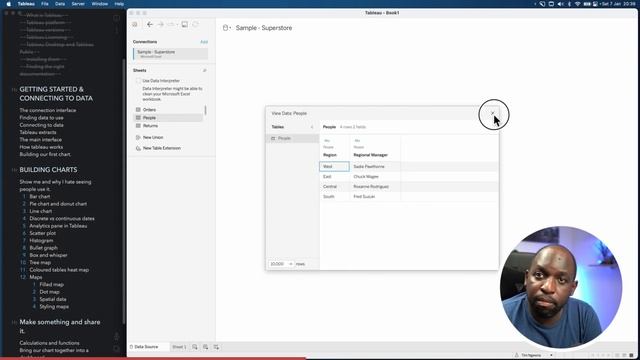This screenshot has height=360, width=640.
Task: Click the South cell
Action: coord(334,196)
